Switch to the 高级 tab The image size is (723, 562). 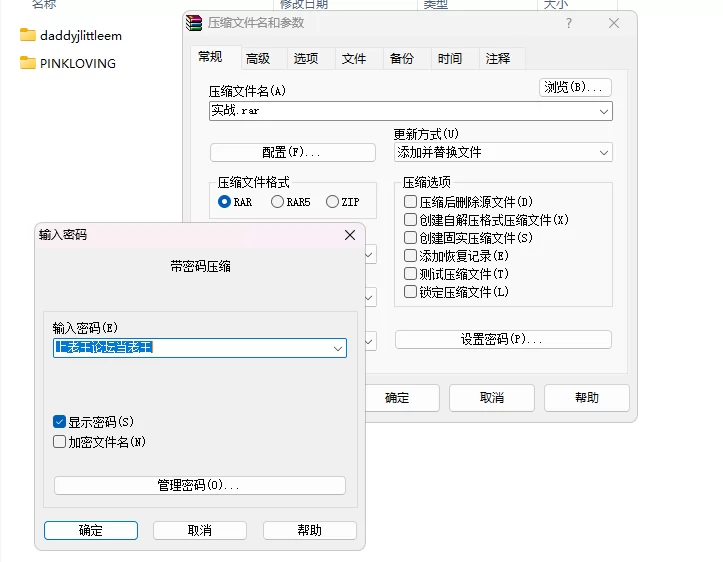pos(258,59)
